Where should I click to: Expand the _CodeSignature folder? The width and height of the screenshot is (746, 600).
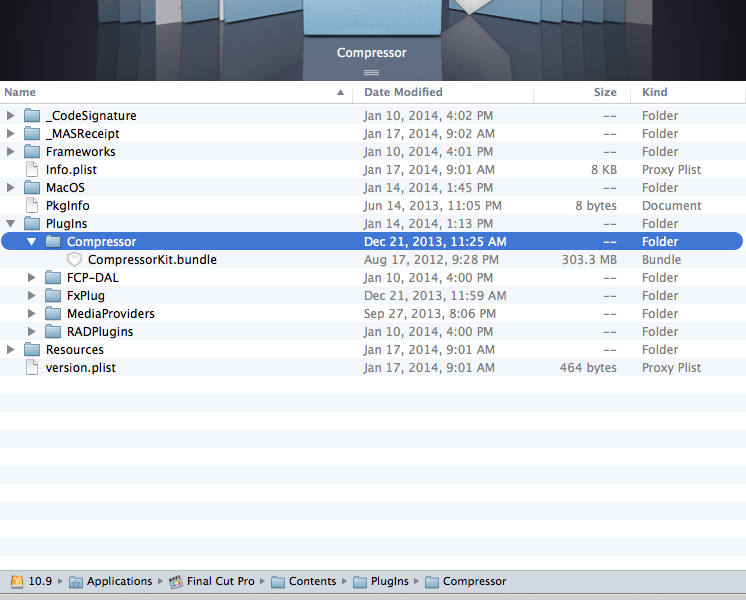click(x=10, y=116)
